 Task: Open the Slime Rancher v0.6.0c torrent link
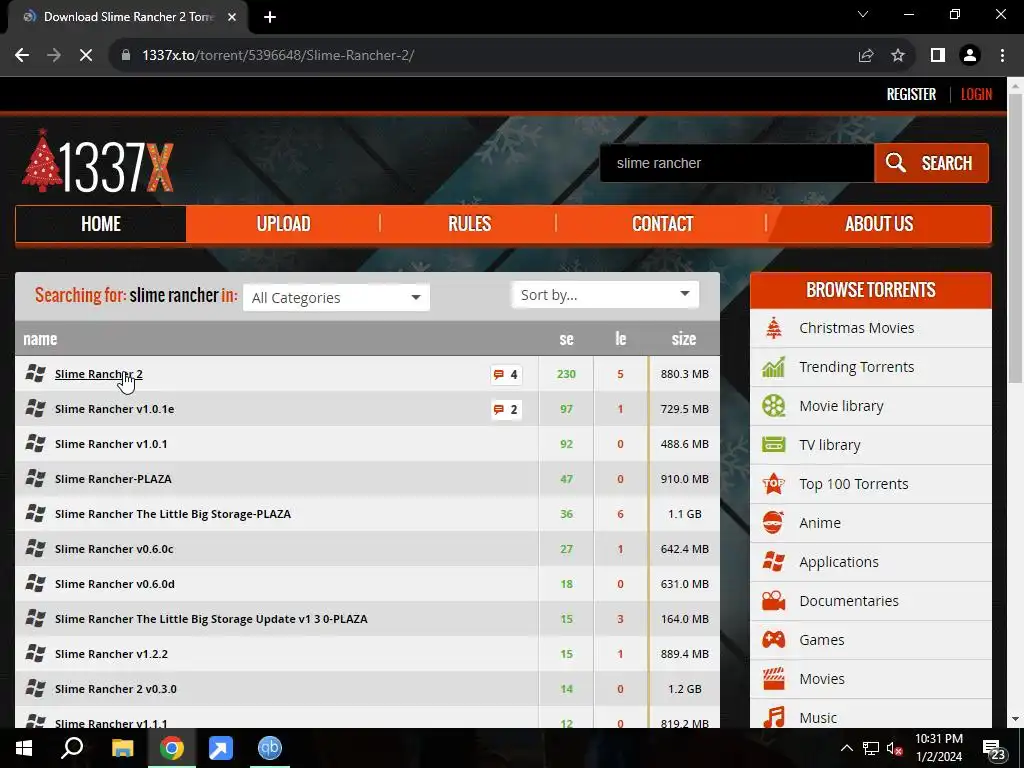coord(114,549)
